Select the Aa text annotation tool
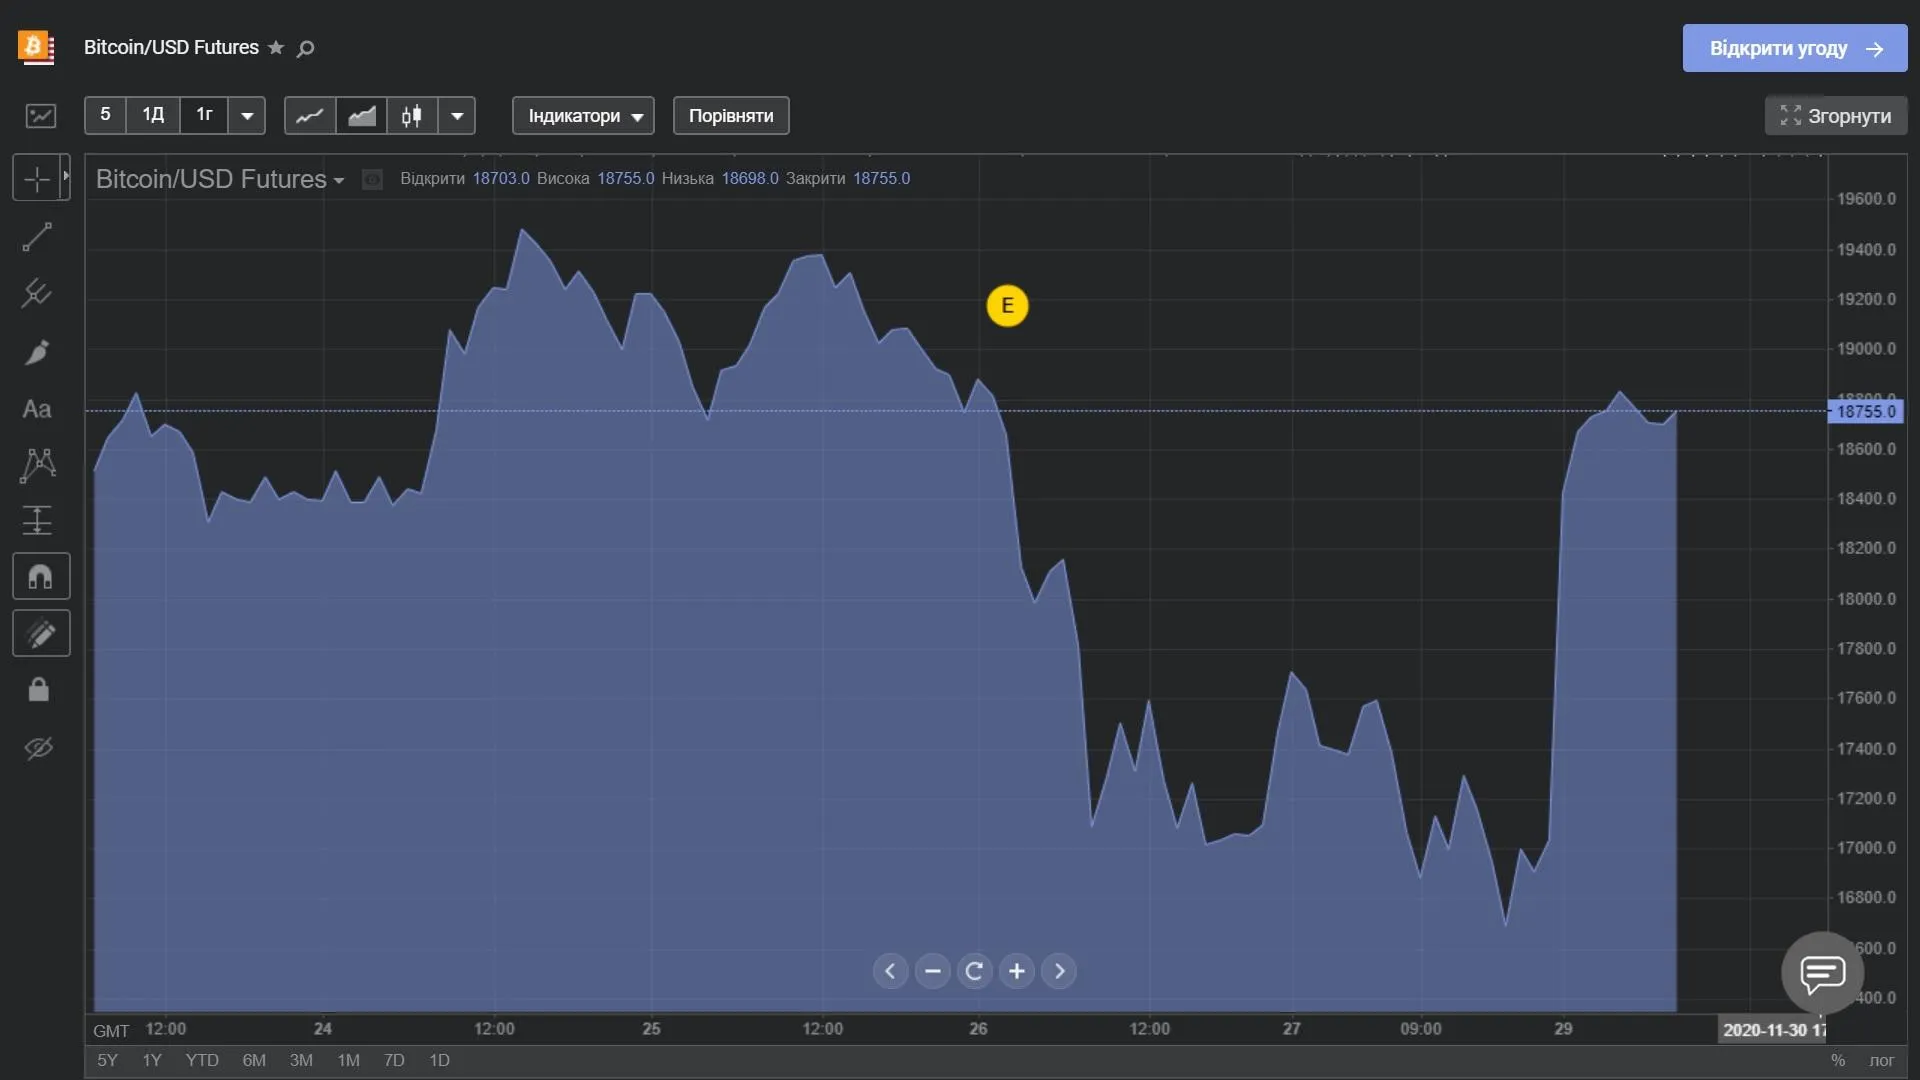1920x1080 pixels. click(37, 409)
